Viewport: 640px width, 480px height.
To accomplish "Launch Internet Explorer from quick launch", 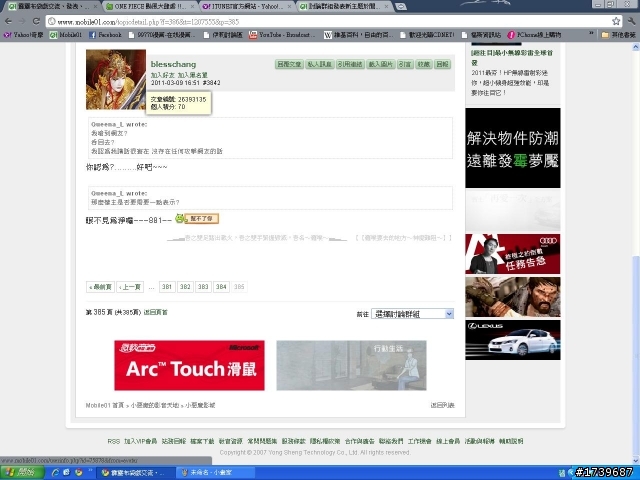I will pos(55,473).
